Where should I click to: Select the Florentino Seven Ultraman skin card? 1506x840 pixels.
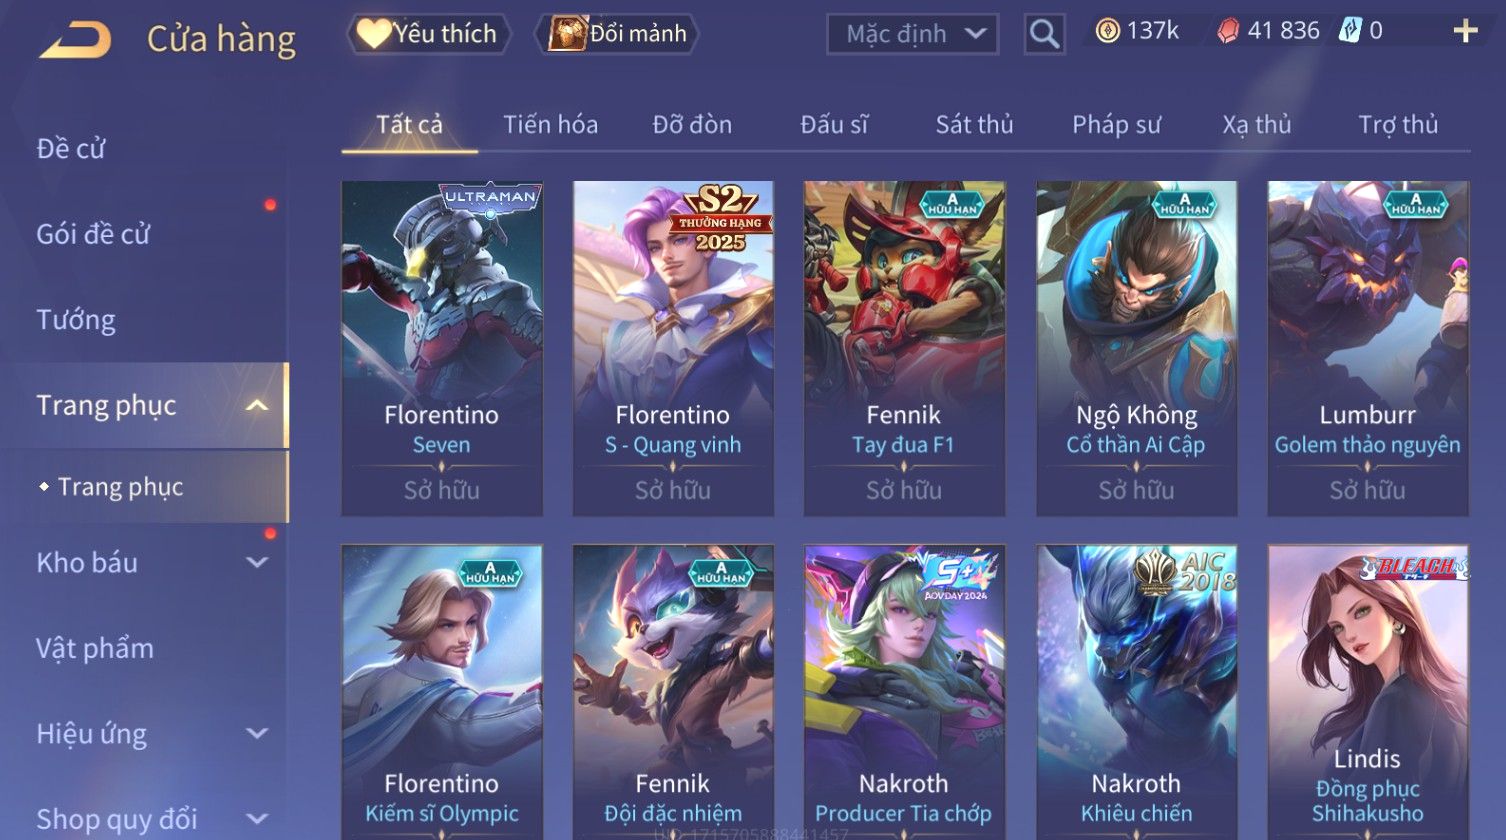click(x=442, y=348)
